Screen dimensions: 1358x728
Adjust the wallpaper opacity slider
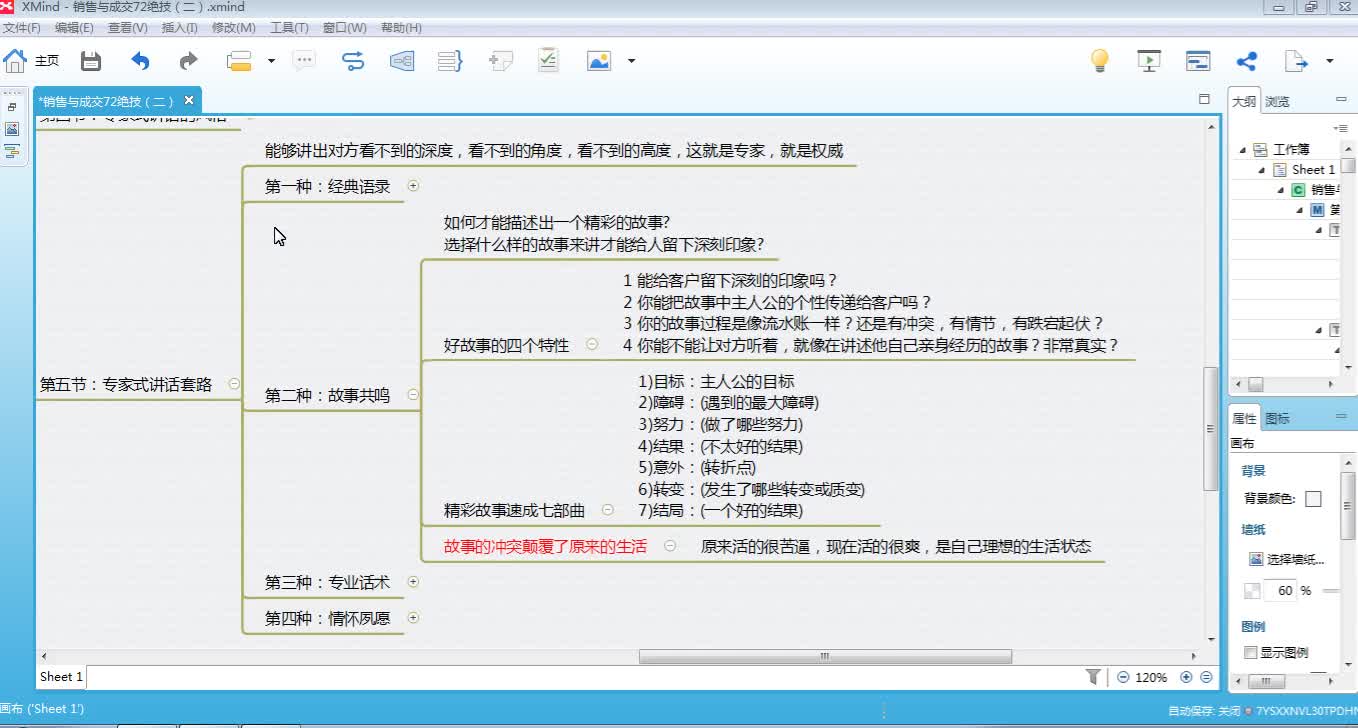coord(1331,590)
